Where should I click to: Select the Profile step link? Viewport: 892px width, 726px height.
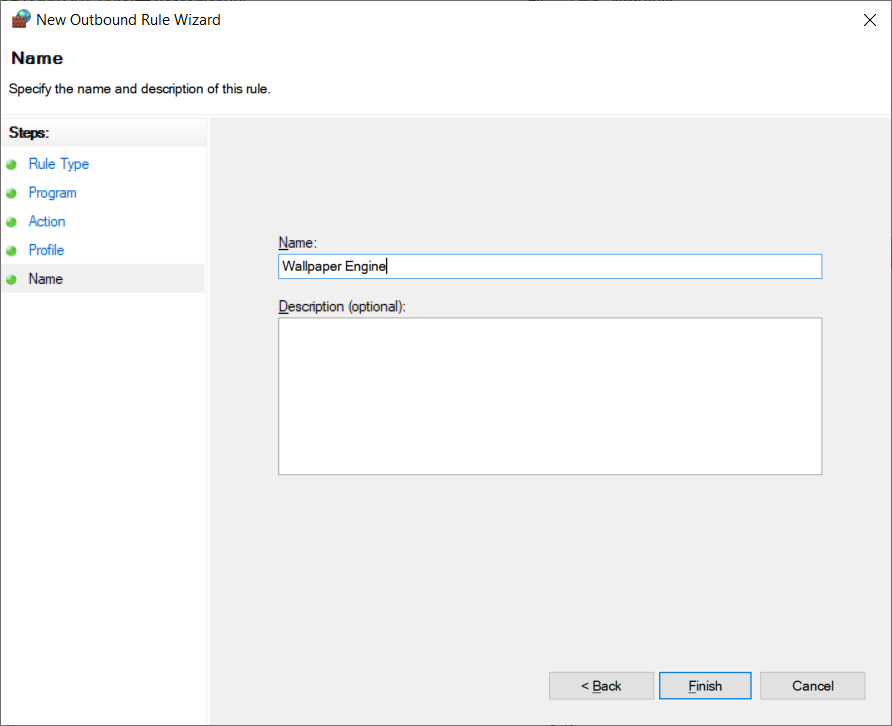click(x=46, y=250)
